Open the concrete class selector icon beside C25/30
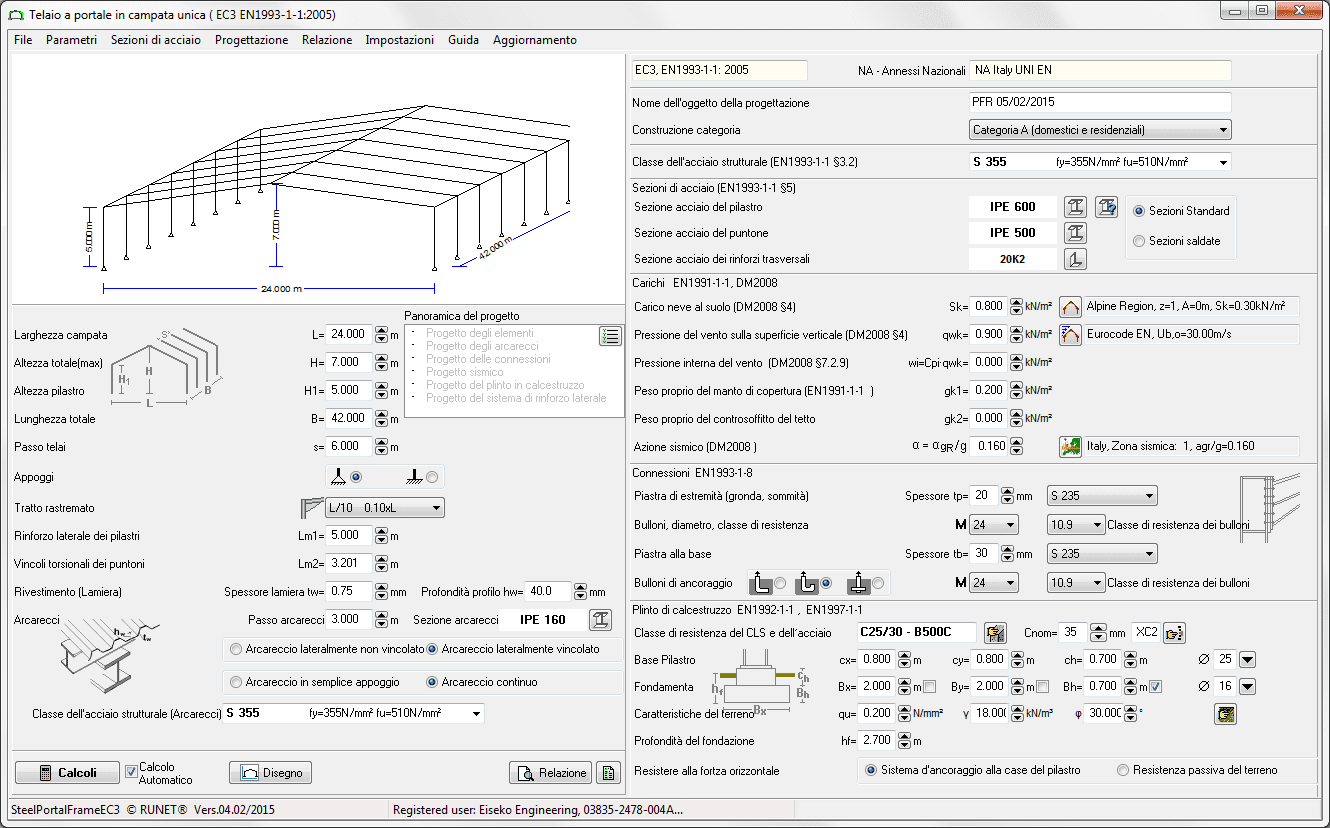This screenshot has height=828, width=1330. click(x=995, y=632)
